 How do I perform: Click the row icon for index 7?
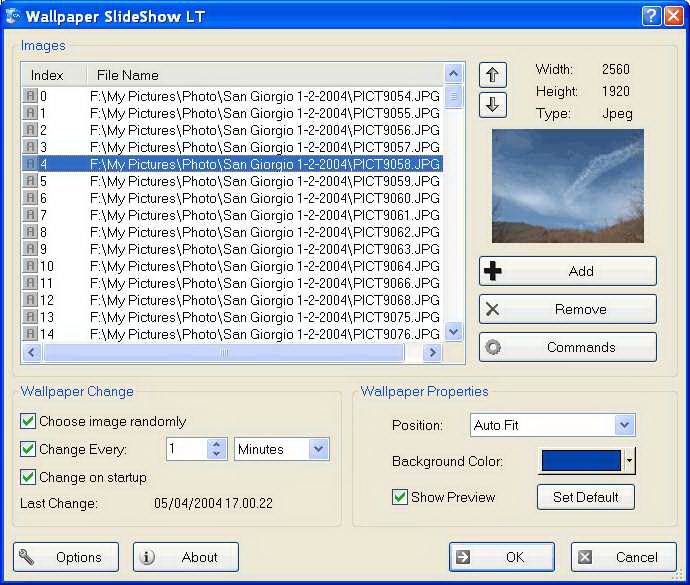[30, 215]
